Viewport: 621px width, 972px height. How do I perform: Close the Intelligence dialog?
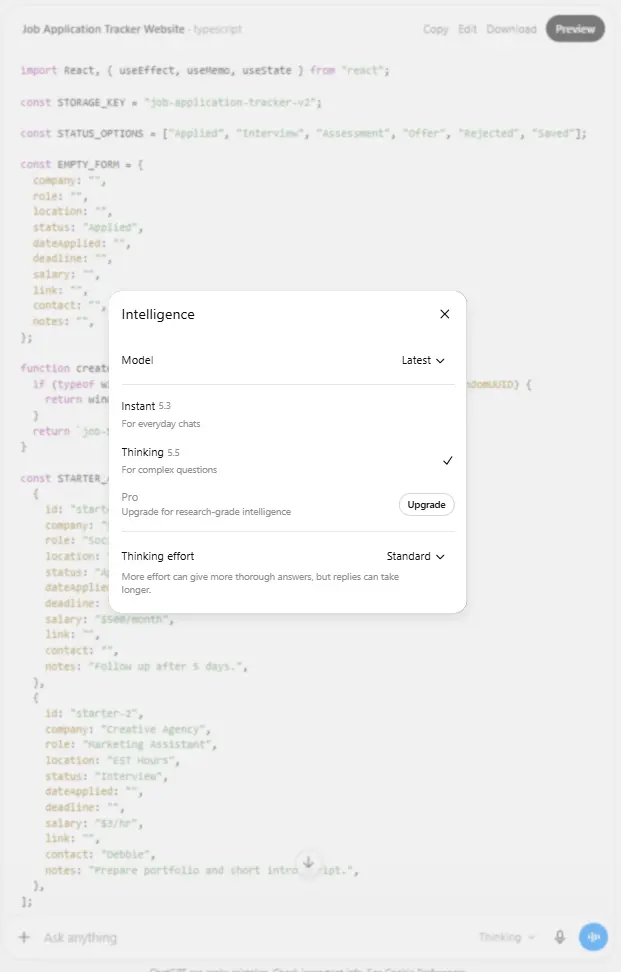point(444,314)
